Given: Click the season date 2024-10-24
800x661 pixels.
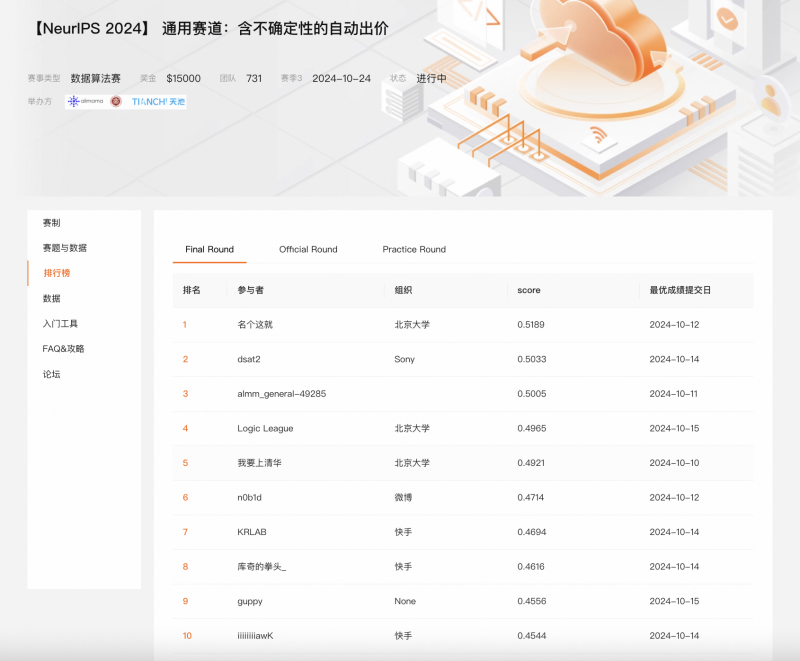Looking at the screenshot, I should tap(341, 79).
